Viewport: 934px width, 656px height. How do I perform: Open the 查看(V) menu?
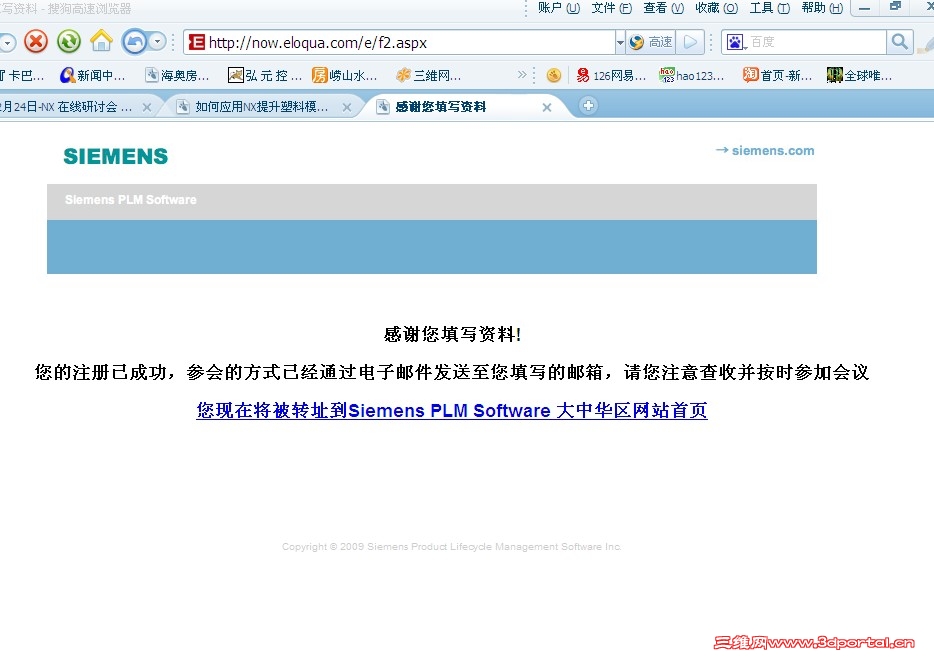663,8
